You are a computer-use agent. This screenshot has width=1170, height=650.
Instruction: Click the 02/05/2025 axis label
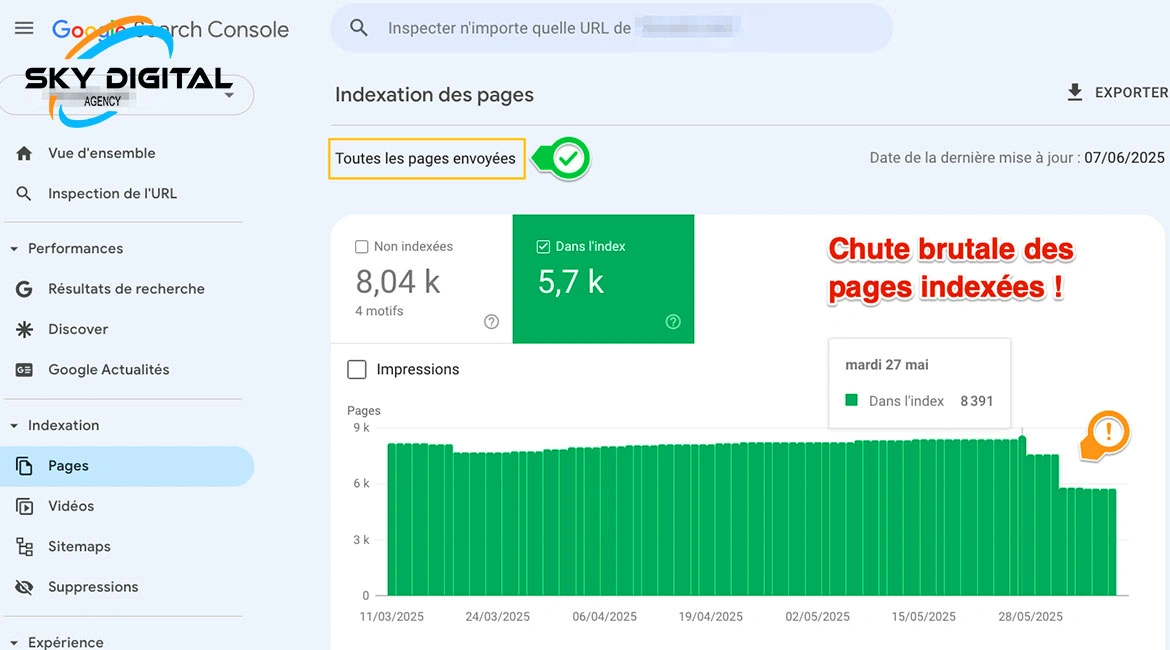click(x=817, y=616)
